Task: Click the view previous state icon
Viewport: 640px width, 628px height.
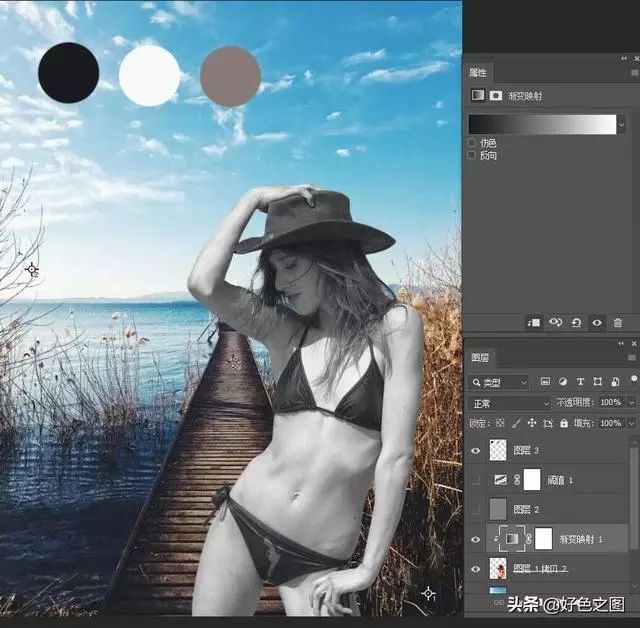Action: tap(556, 322)
